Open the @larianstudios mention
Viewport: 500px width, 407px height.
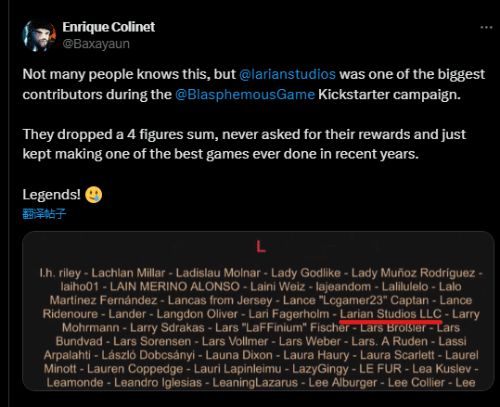(287, 74)
